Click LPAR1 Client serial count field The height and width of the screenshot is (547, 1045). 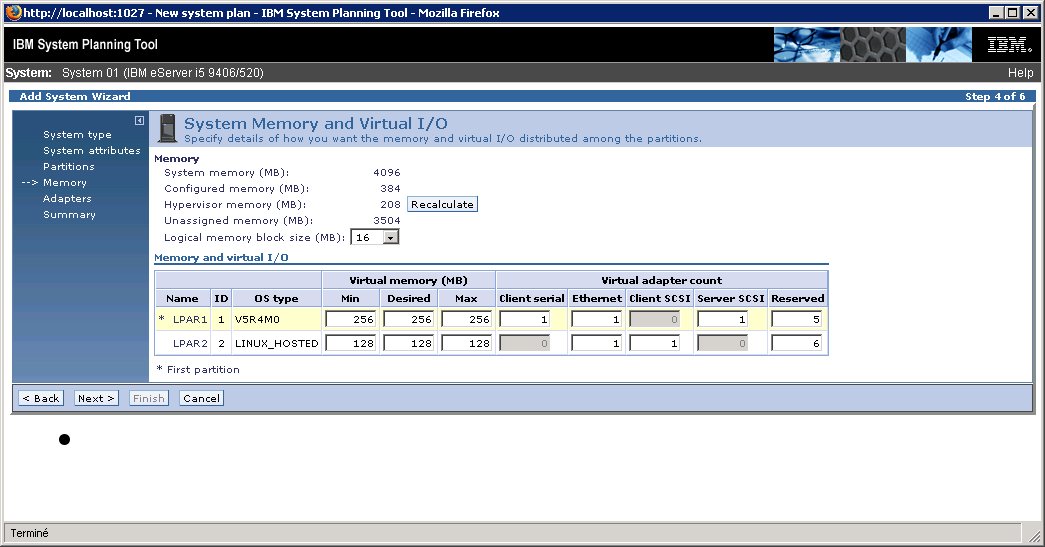tap(524, 320)
